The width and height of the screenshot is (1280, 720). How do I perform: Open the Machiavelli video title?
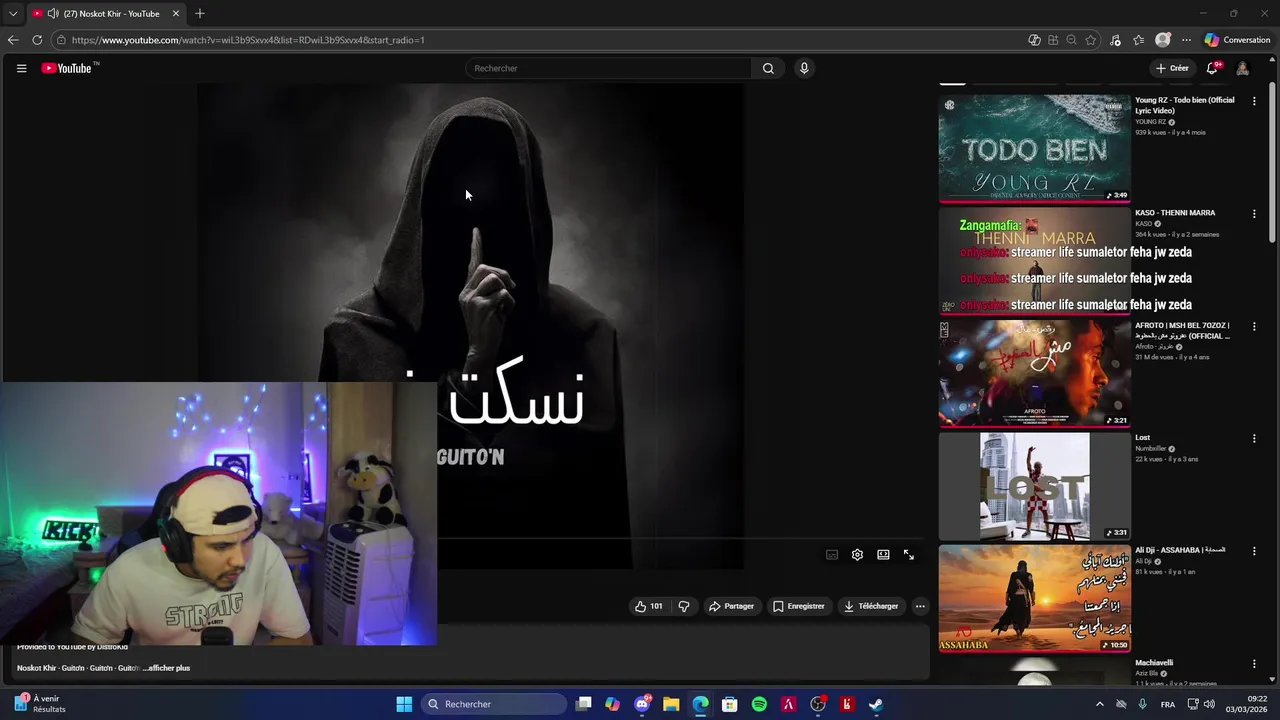click(x=1154, y=663)
